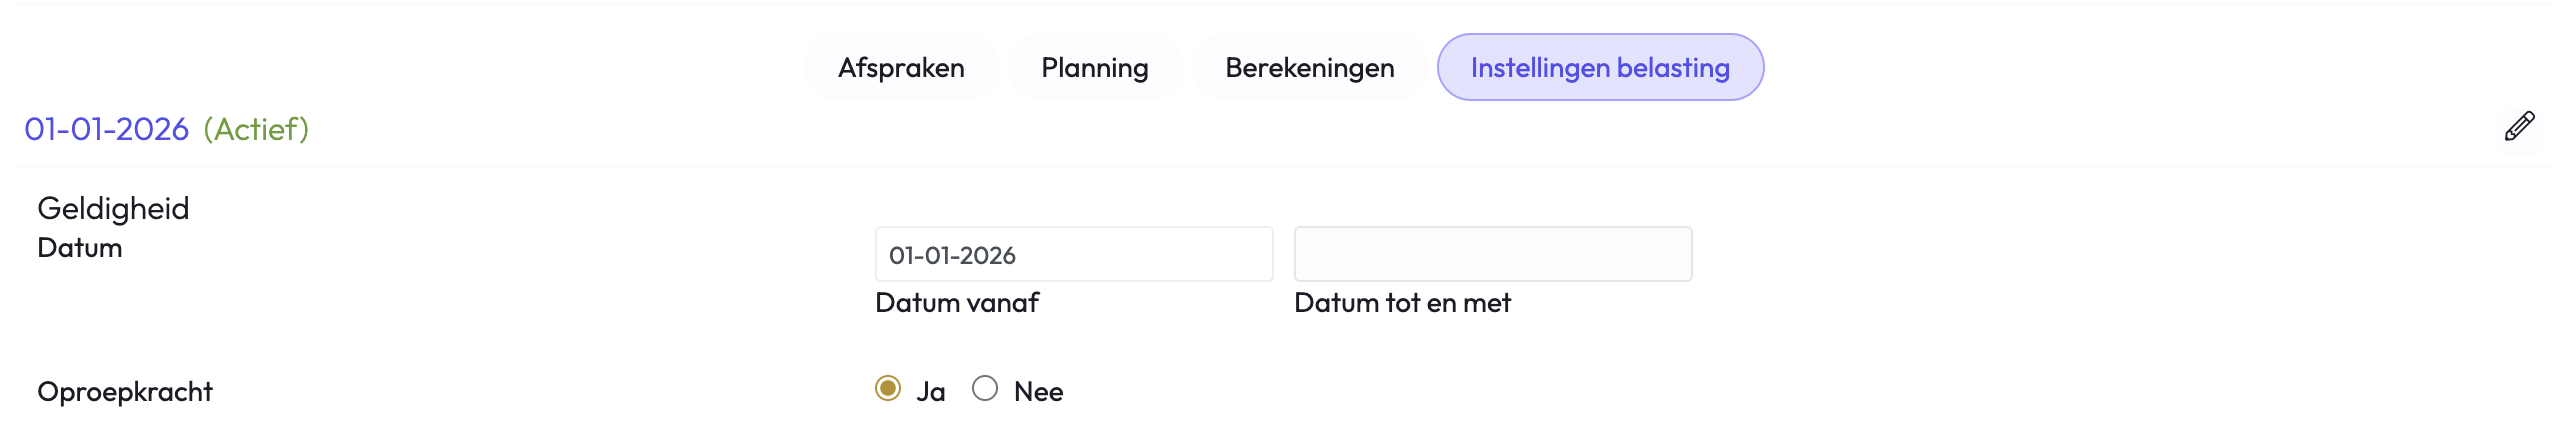Click the 'Ja' label text
Image resolution: width=2564 pixels, height=442 pixels.
coord(931,392)
